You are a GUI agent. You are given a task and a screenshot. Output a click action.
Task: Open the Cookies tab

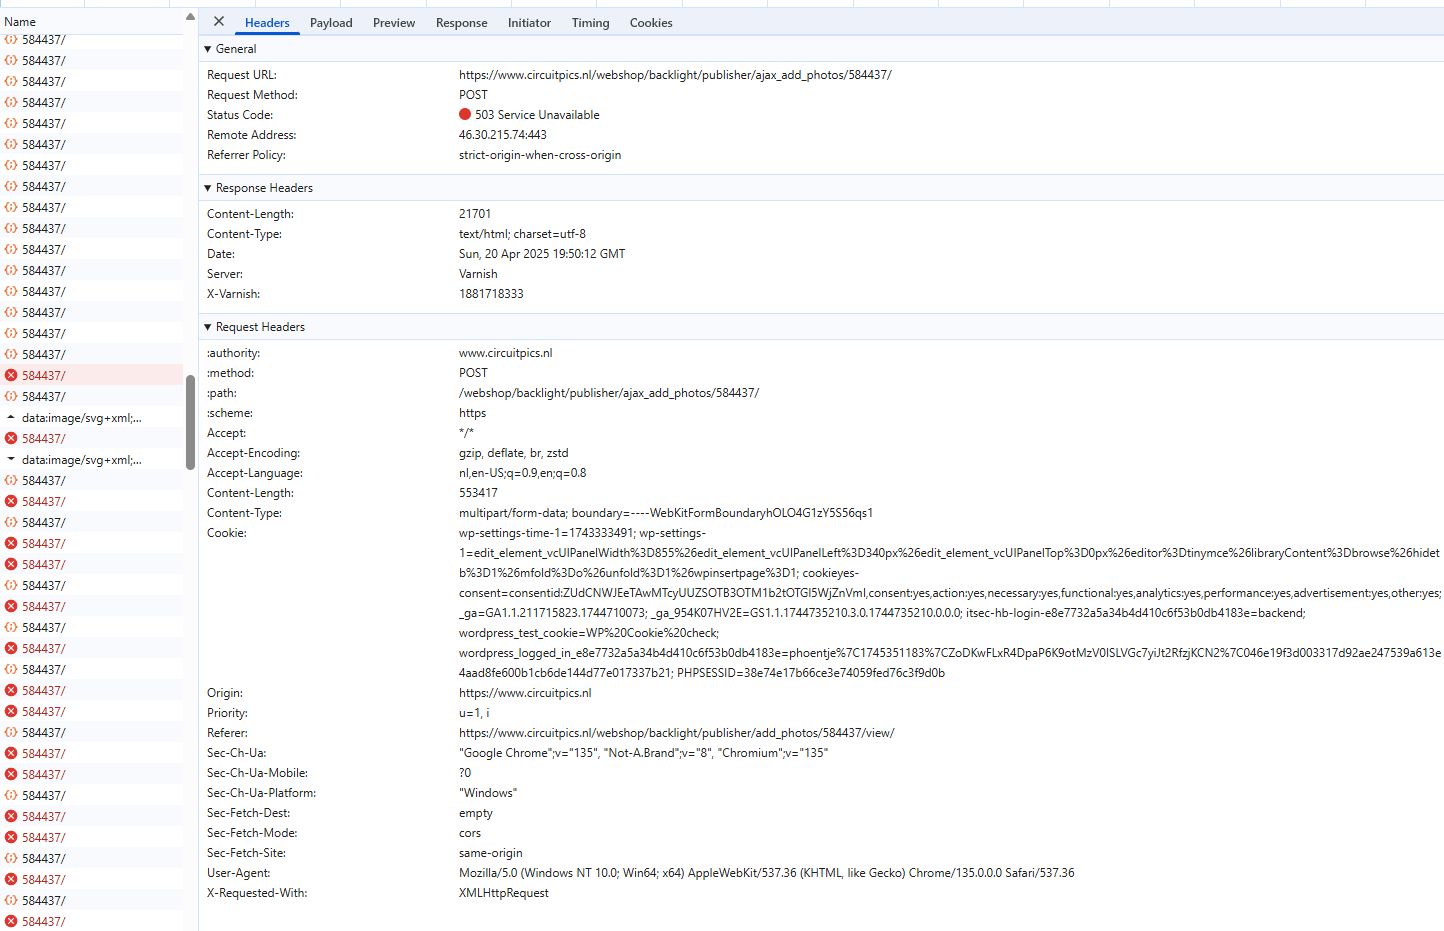[651, 23]
